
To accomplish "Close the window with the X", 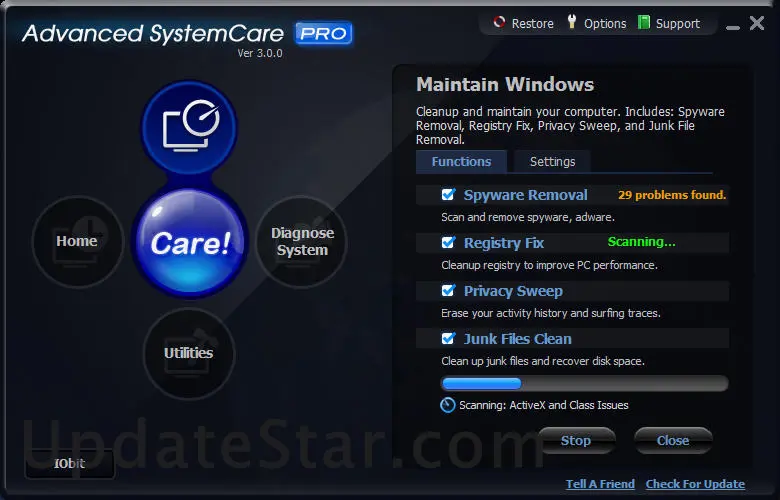I will coord(757,22).
